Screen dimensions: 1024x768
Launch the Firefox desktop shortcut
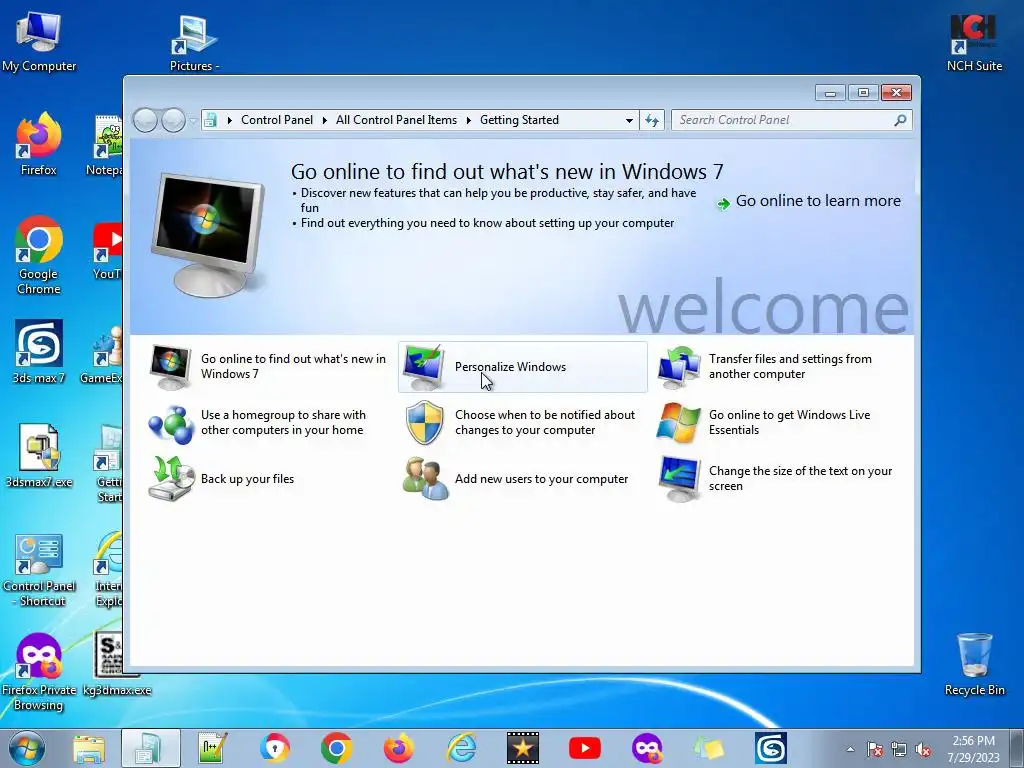pyautogui.click(x=39, y=144)
